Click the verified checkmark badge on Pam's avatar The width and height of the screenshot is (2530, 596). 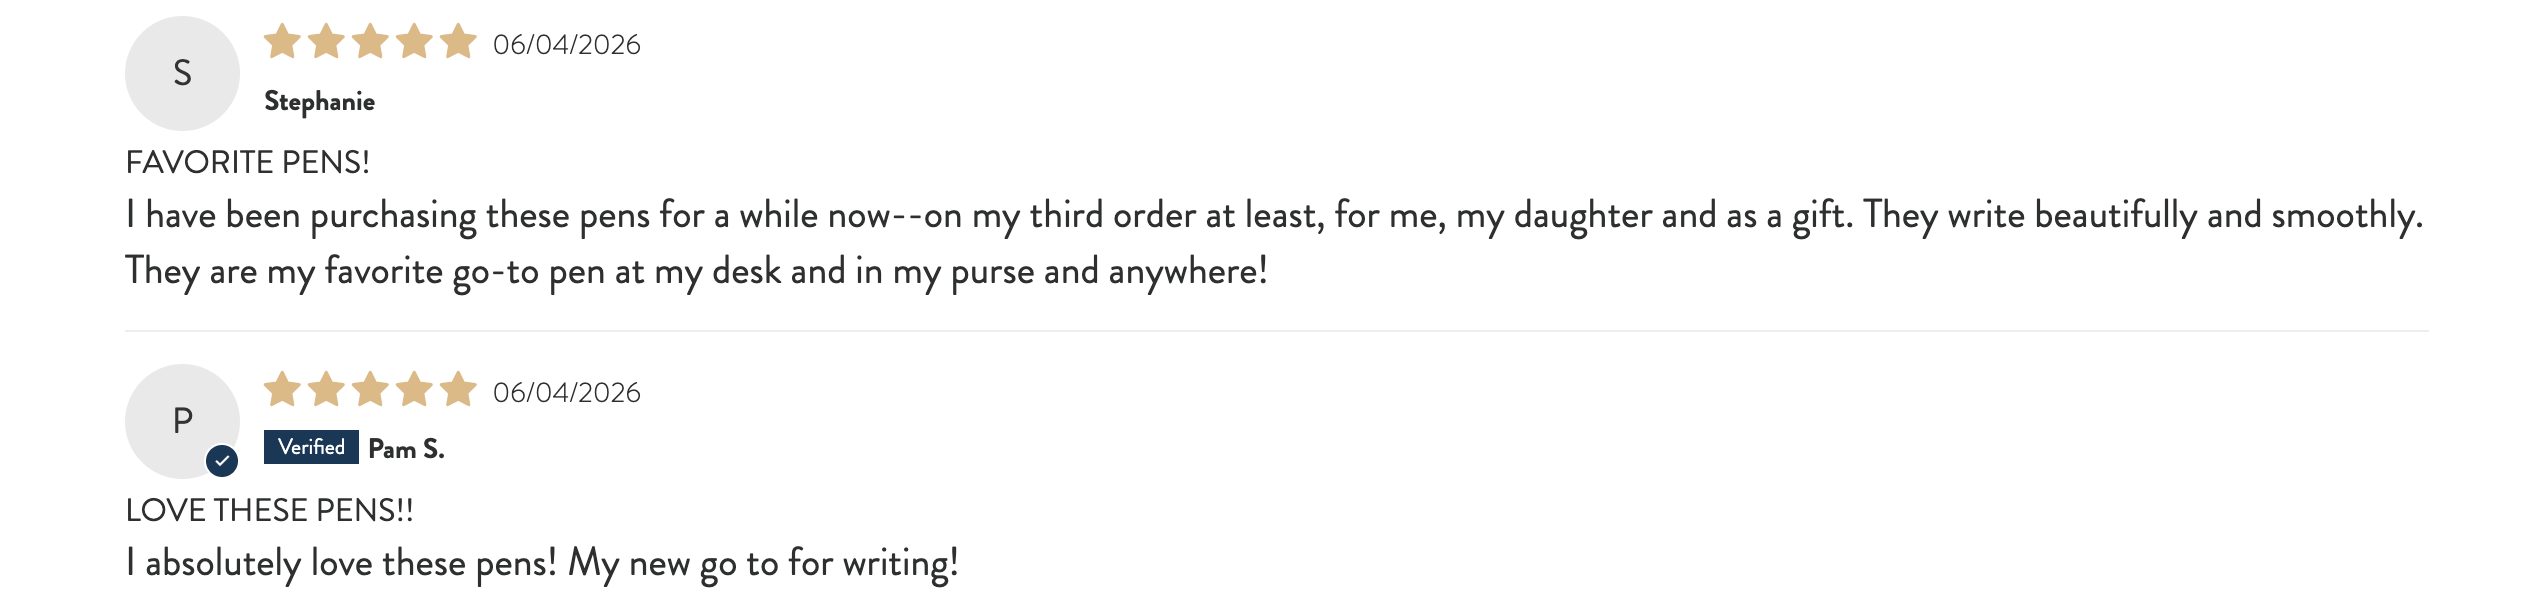click(222, 461)
